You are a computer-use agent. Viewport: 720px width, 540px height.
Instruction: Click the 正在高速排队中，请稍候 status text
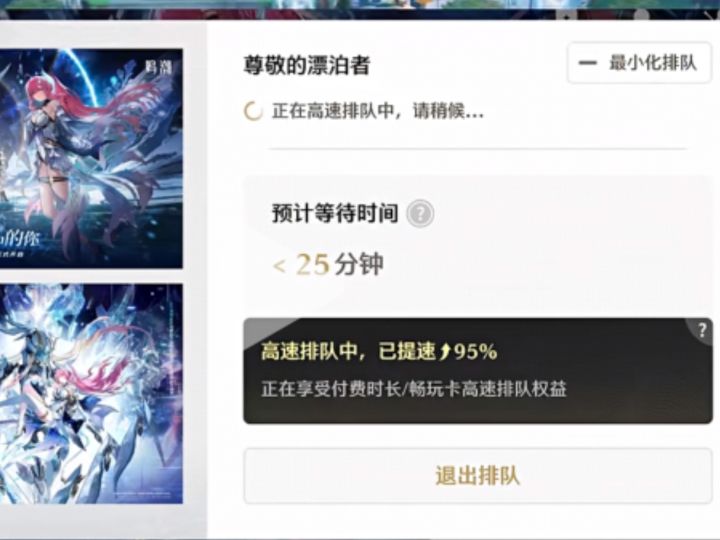(x=378, y=111)
